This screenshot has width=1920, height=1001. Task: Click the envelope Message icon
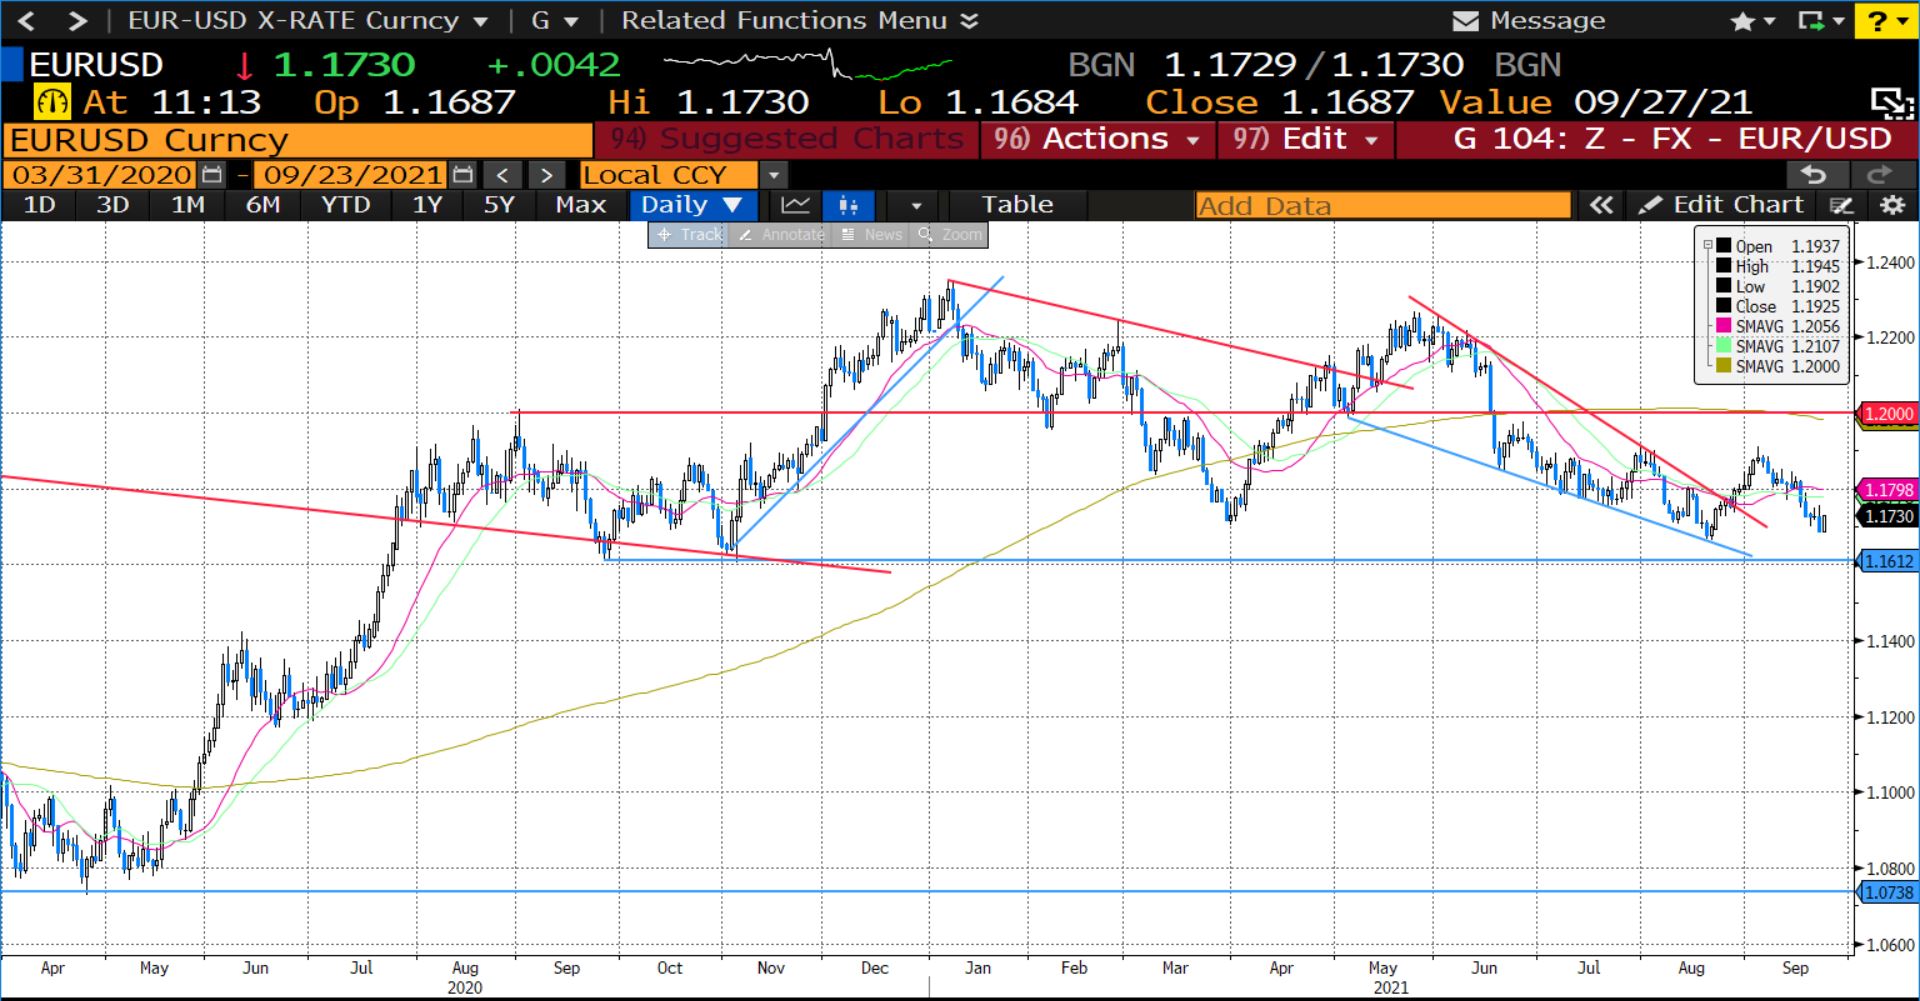point(1465,21)
